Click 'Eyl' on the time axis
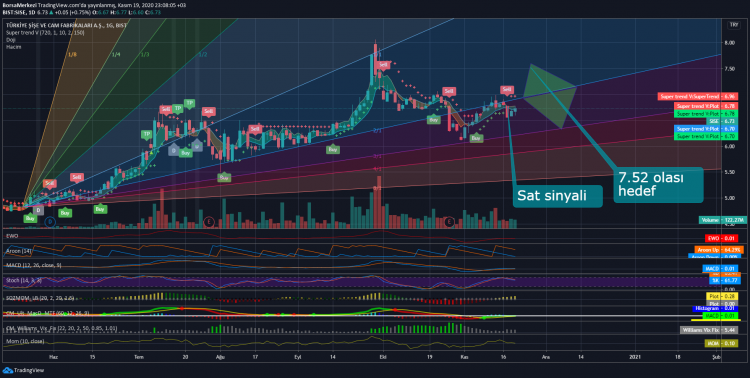 (x=298, y=356)
